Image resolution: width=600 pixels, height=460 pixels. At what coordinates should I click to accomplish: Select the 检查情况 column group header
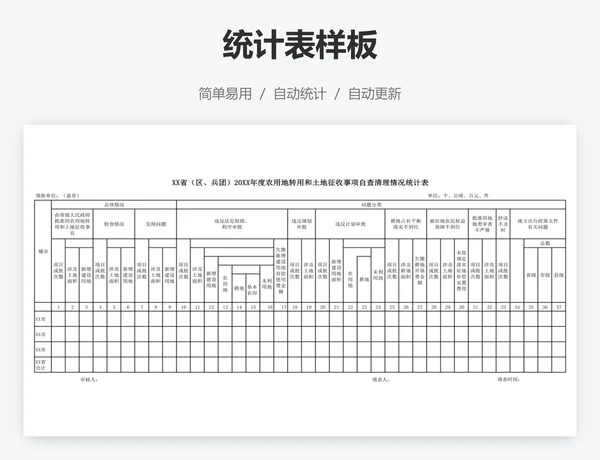115,224
